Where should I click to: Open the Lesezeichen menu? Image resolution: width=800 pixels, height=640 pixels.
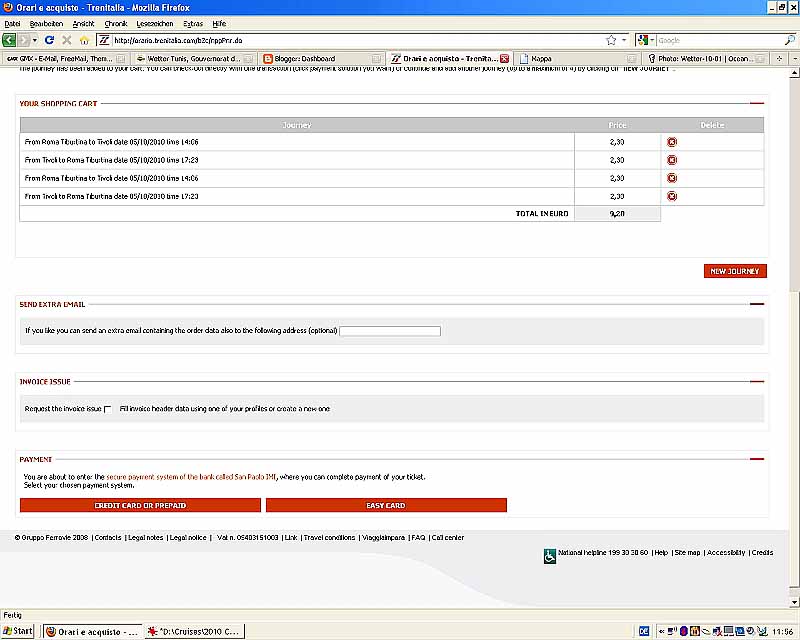tap(155, 23)
